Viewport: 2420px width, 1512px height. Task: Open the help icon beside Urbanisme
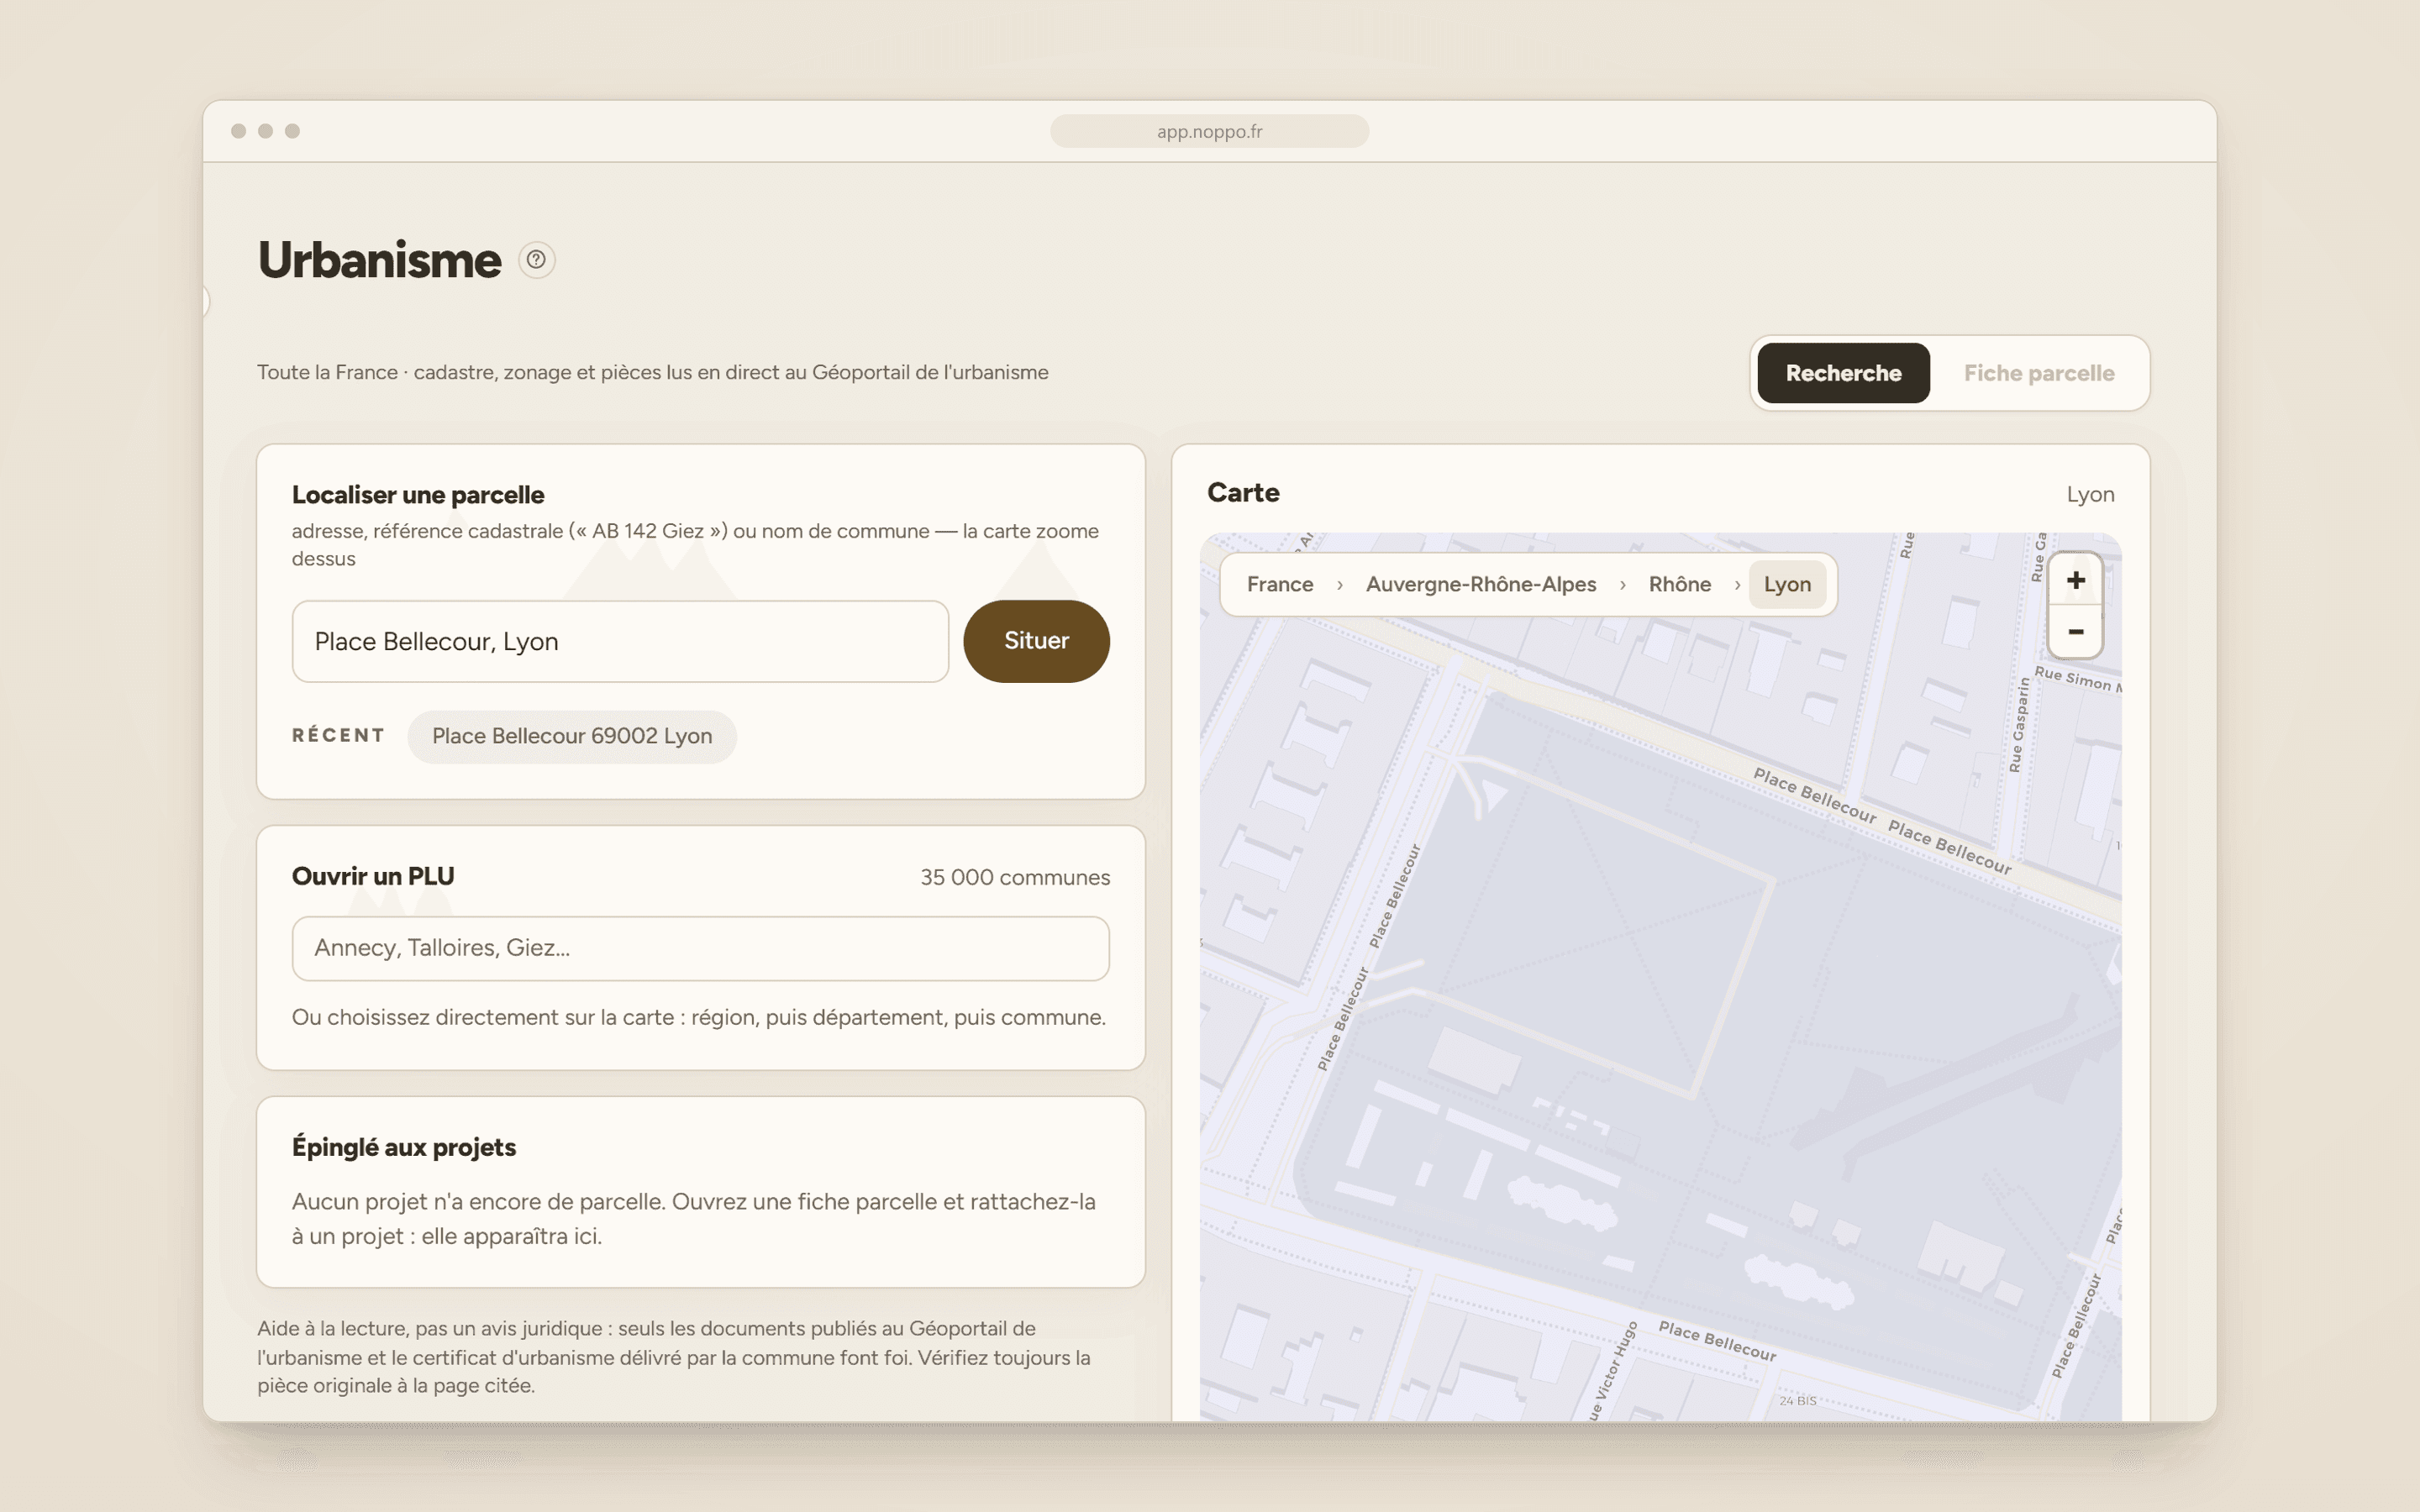pos(536,260)
